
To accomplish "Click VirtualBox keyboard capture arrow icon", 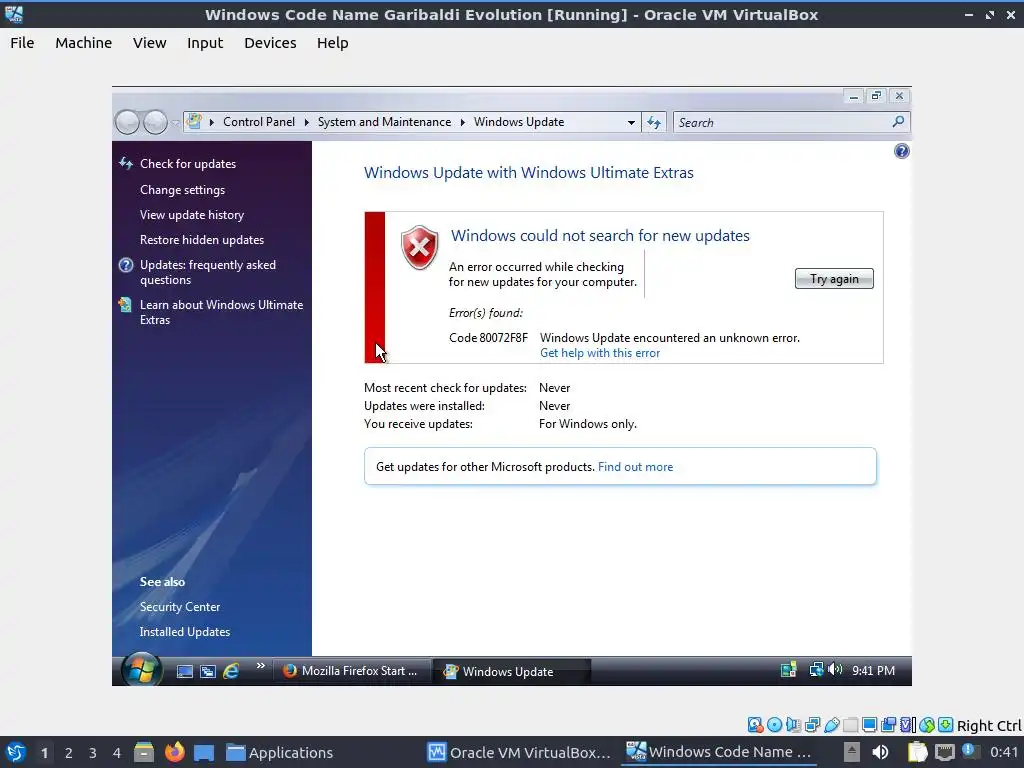I will point(946,725).
